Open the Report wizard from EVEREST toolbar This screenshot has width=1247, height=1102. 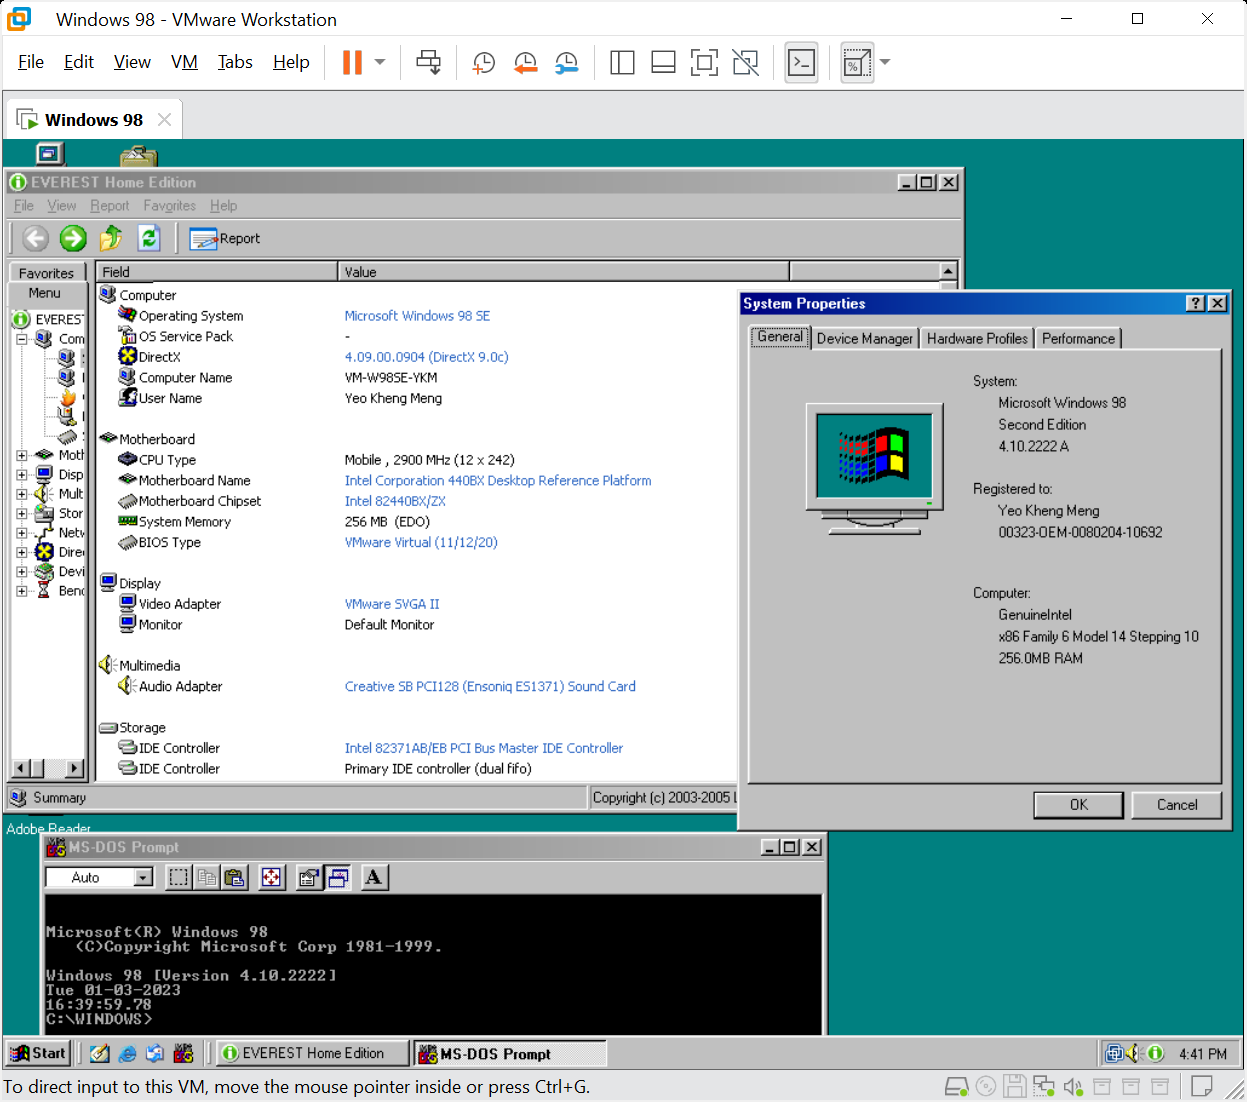pyautogui.click(x=225, y=238)
